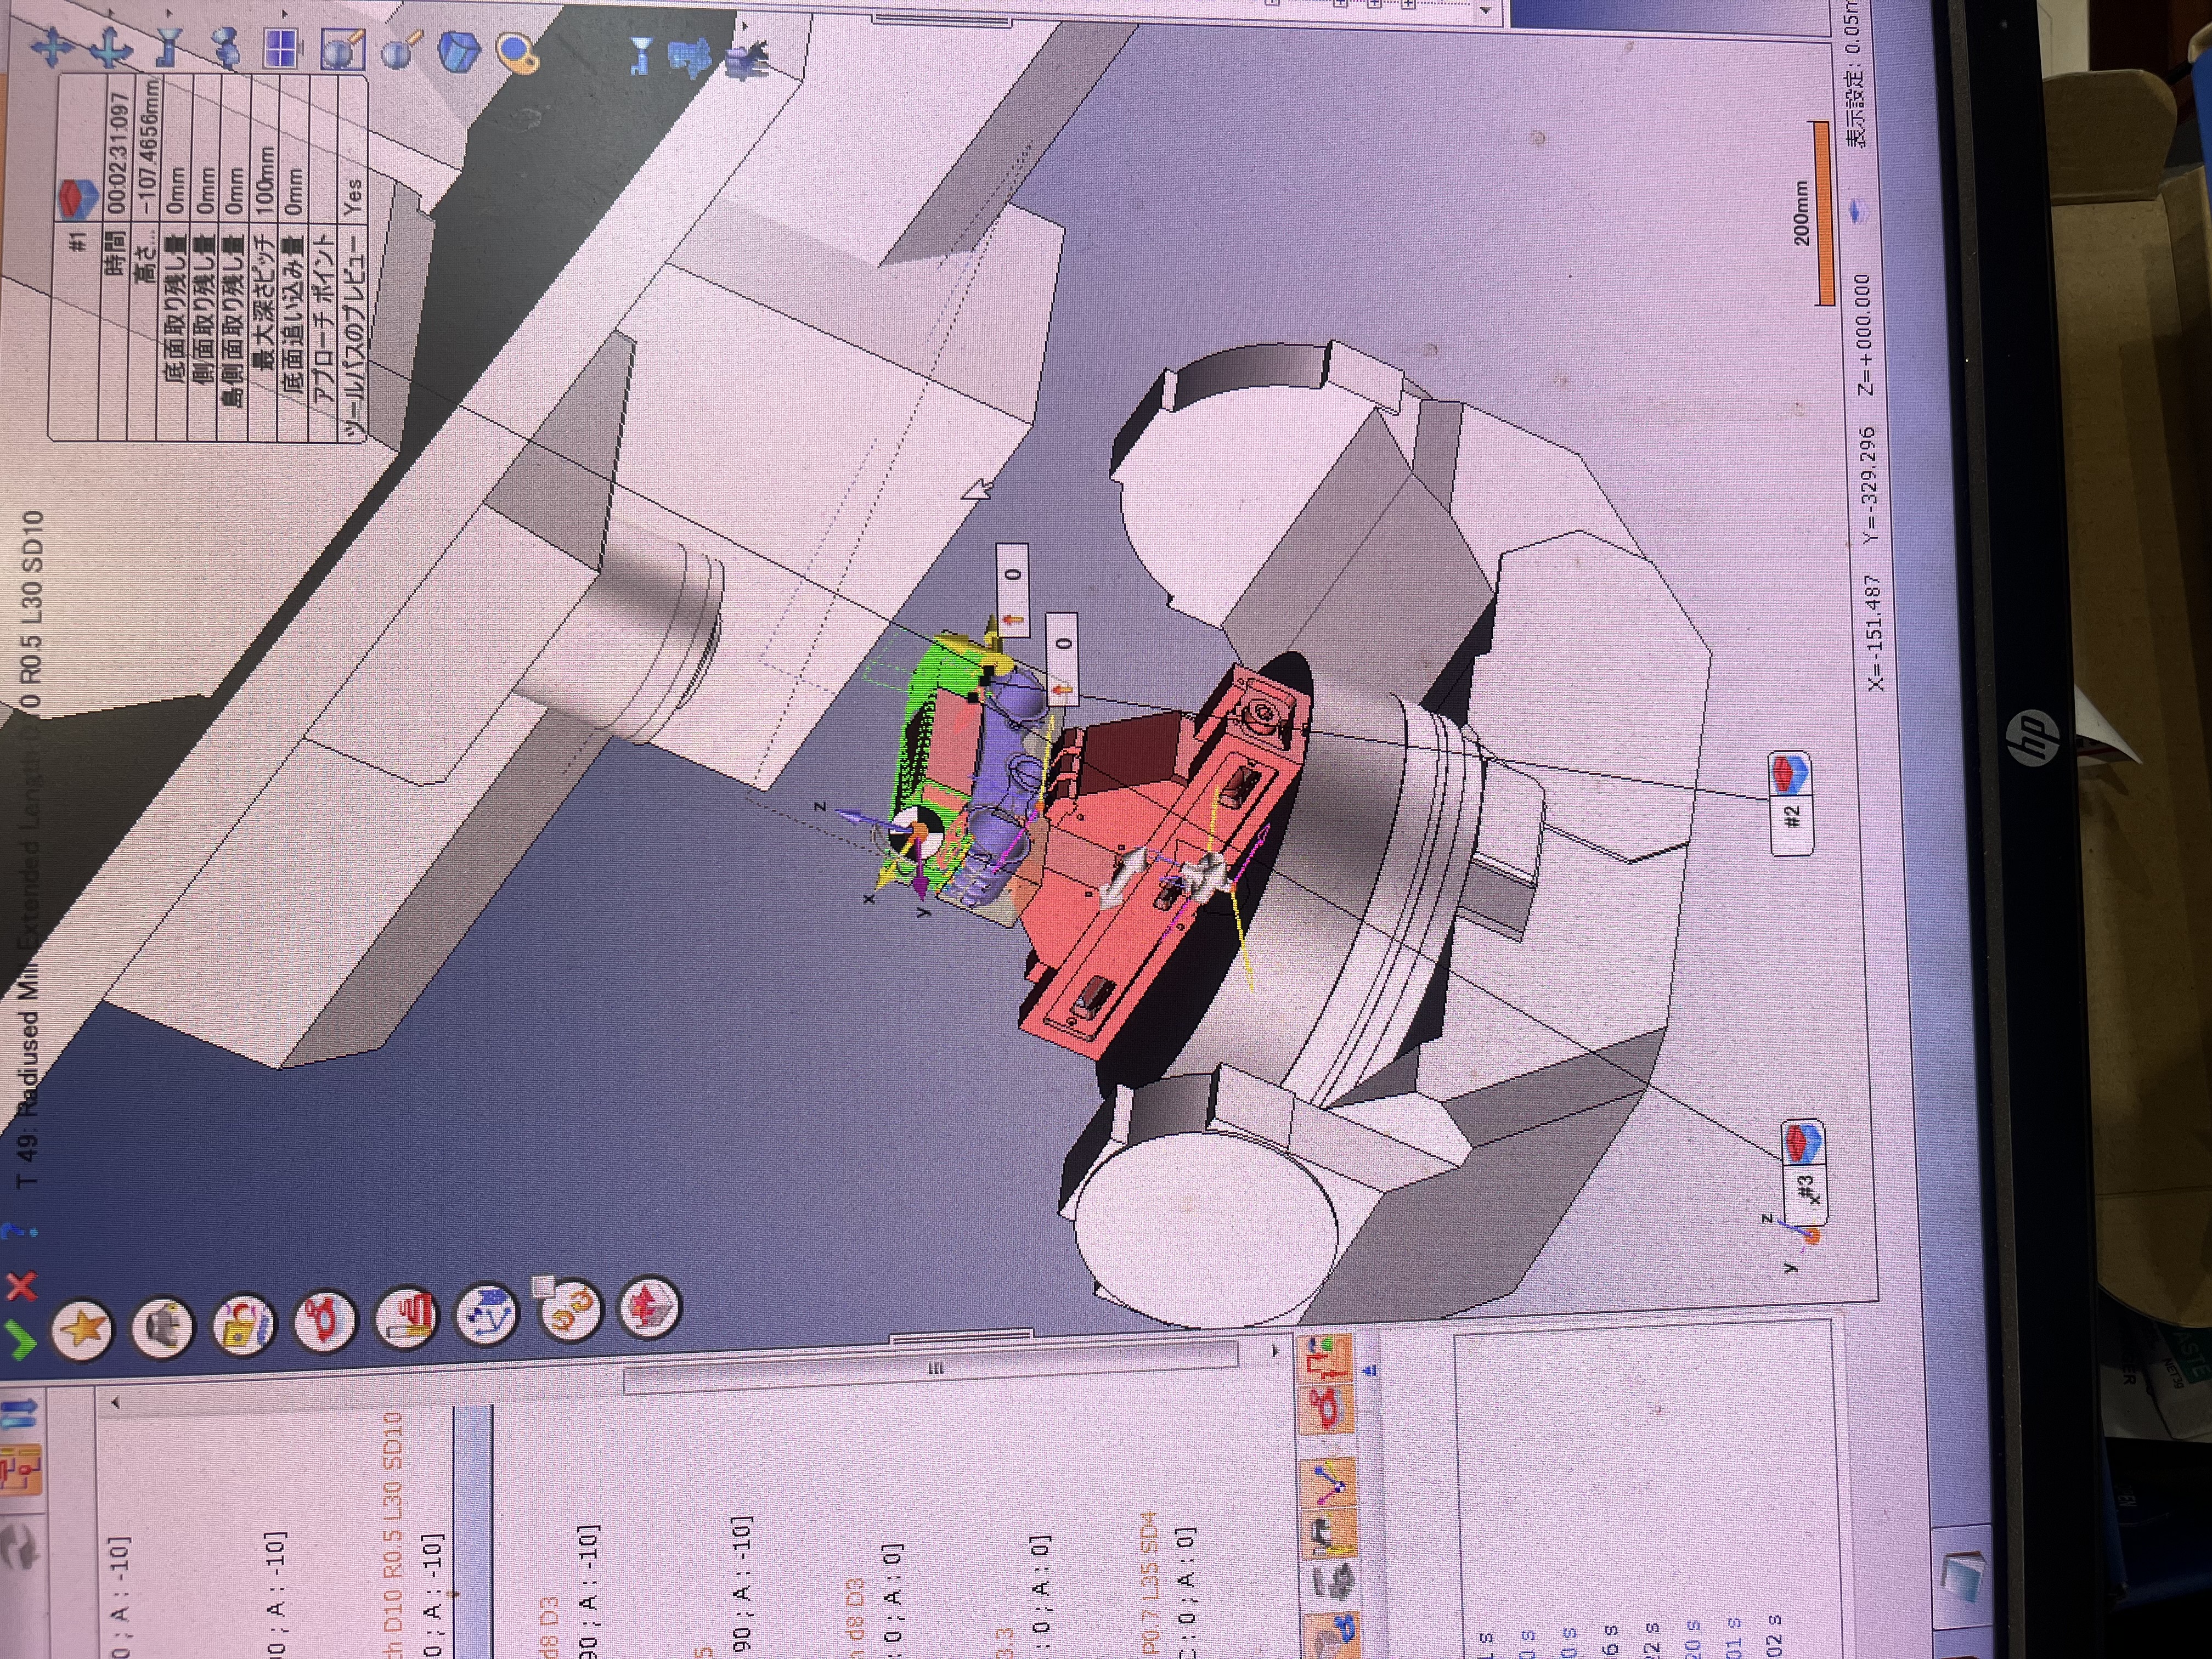Image resolution: width=2212 pixels, height=1659 pixels.
Task: Click the second blue tool icon in toolbar
Action: [x=640, y=55]
